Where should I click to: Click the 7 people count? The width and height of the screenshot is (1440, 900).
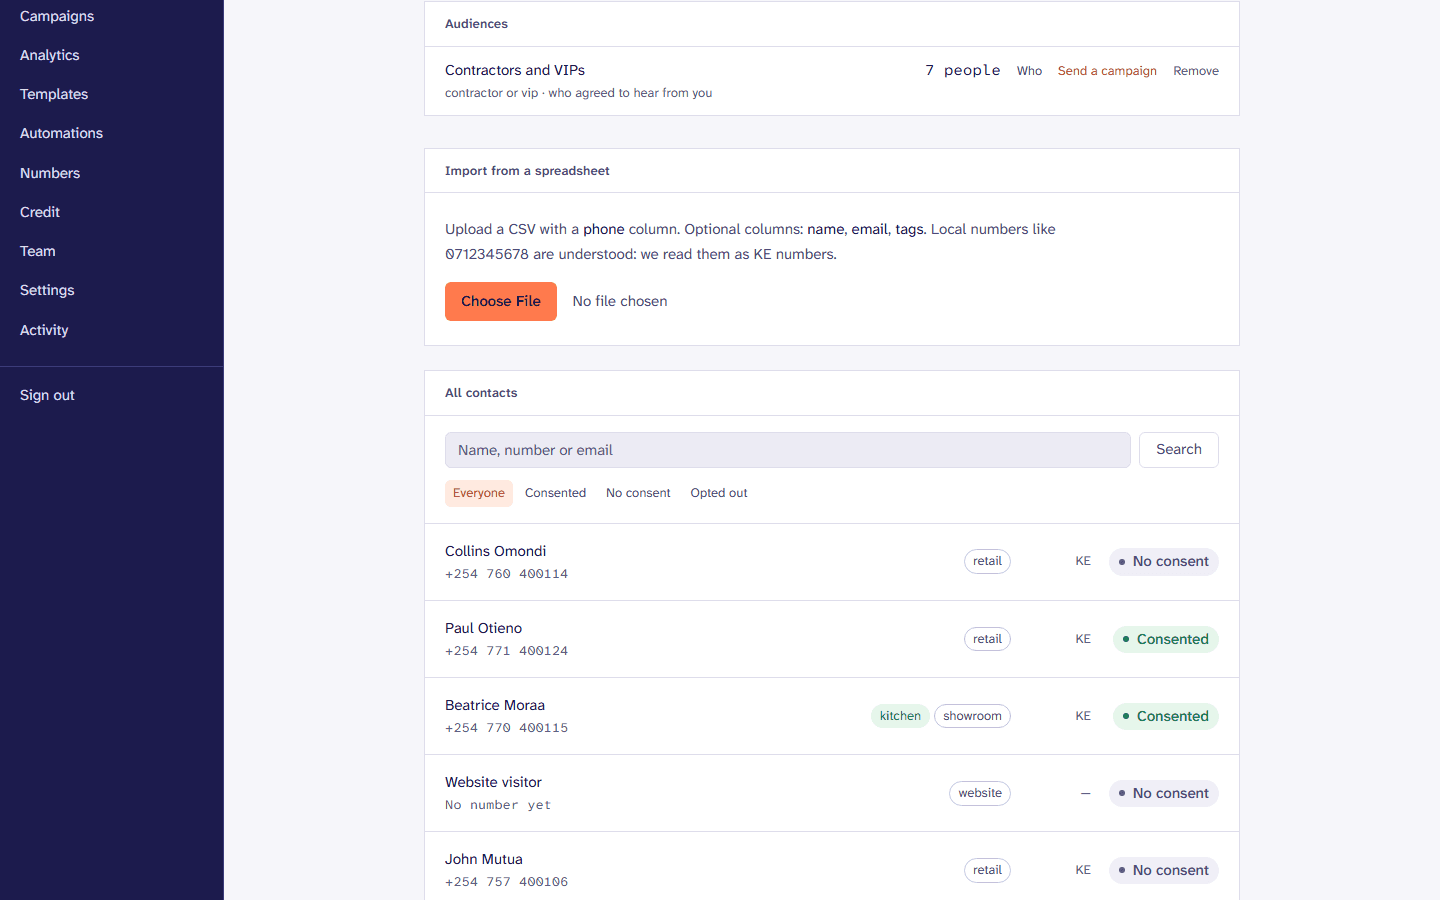click(963, 70)
